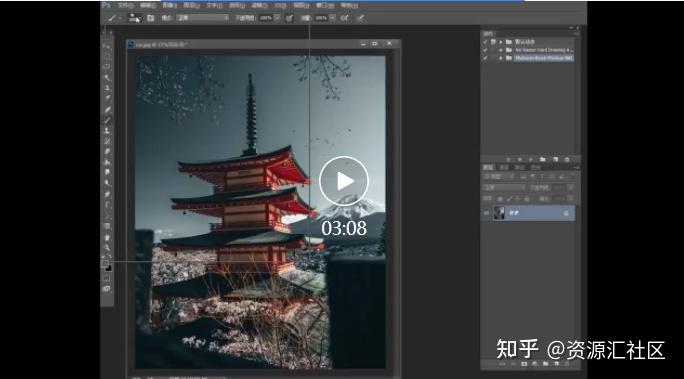Select the Path Selection tool
684x379 pixels.
pyautogui.click(x=107, y=215)
